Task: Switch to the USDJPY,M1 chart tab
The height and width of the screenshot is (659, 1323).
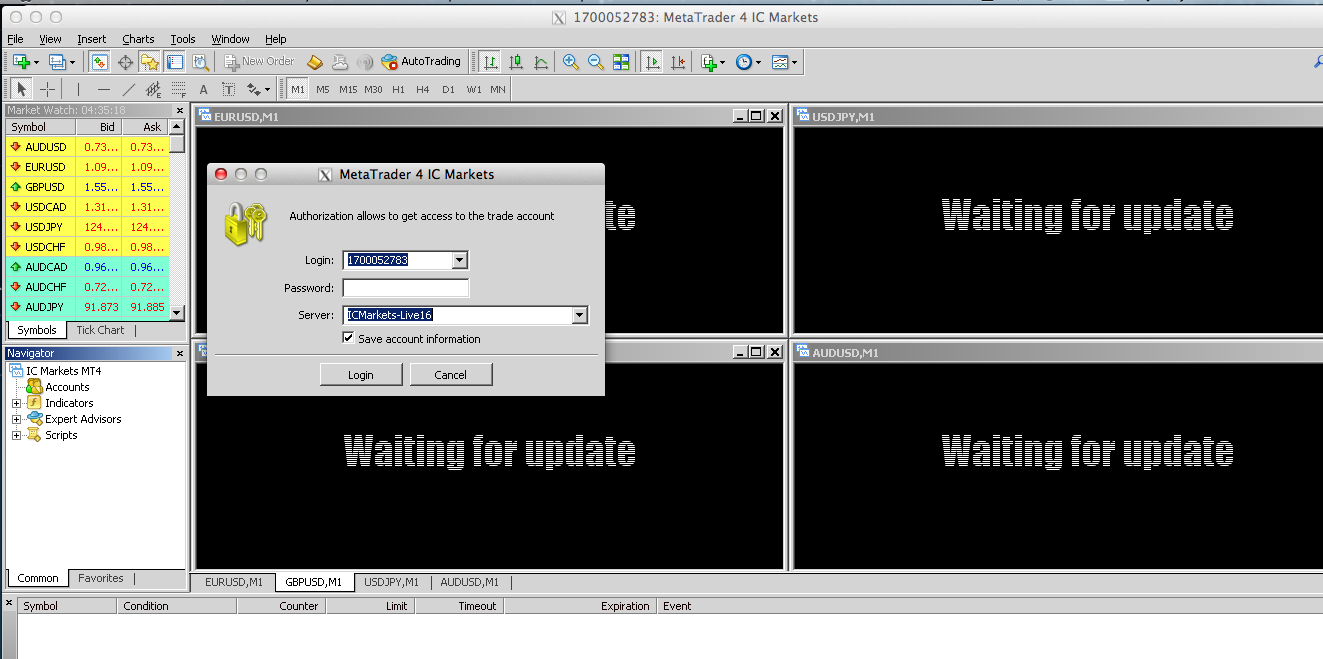Action: 390,582
